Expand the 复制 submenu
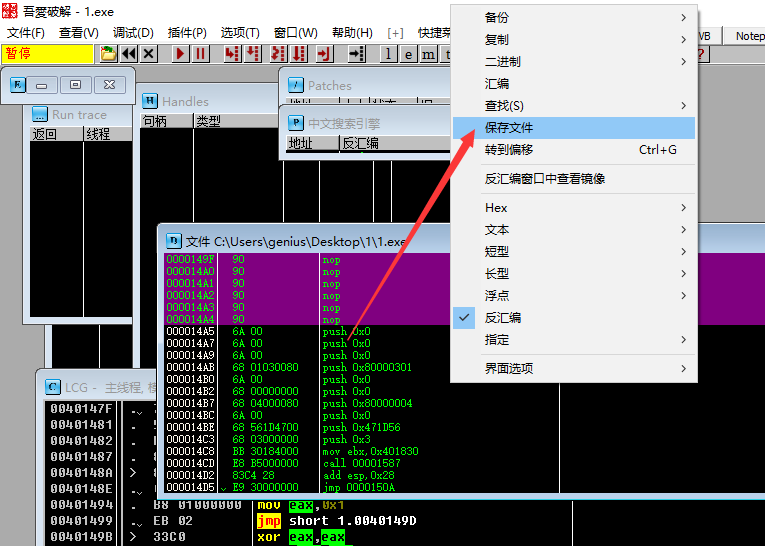This screenshot has height=546, width=765. pyautogui.click(x=574, y=40)
